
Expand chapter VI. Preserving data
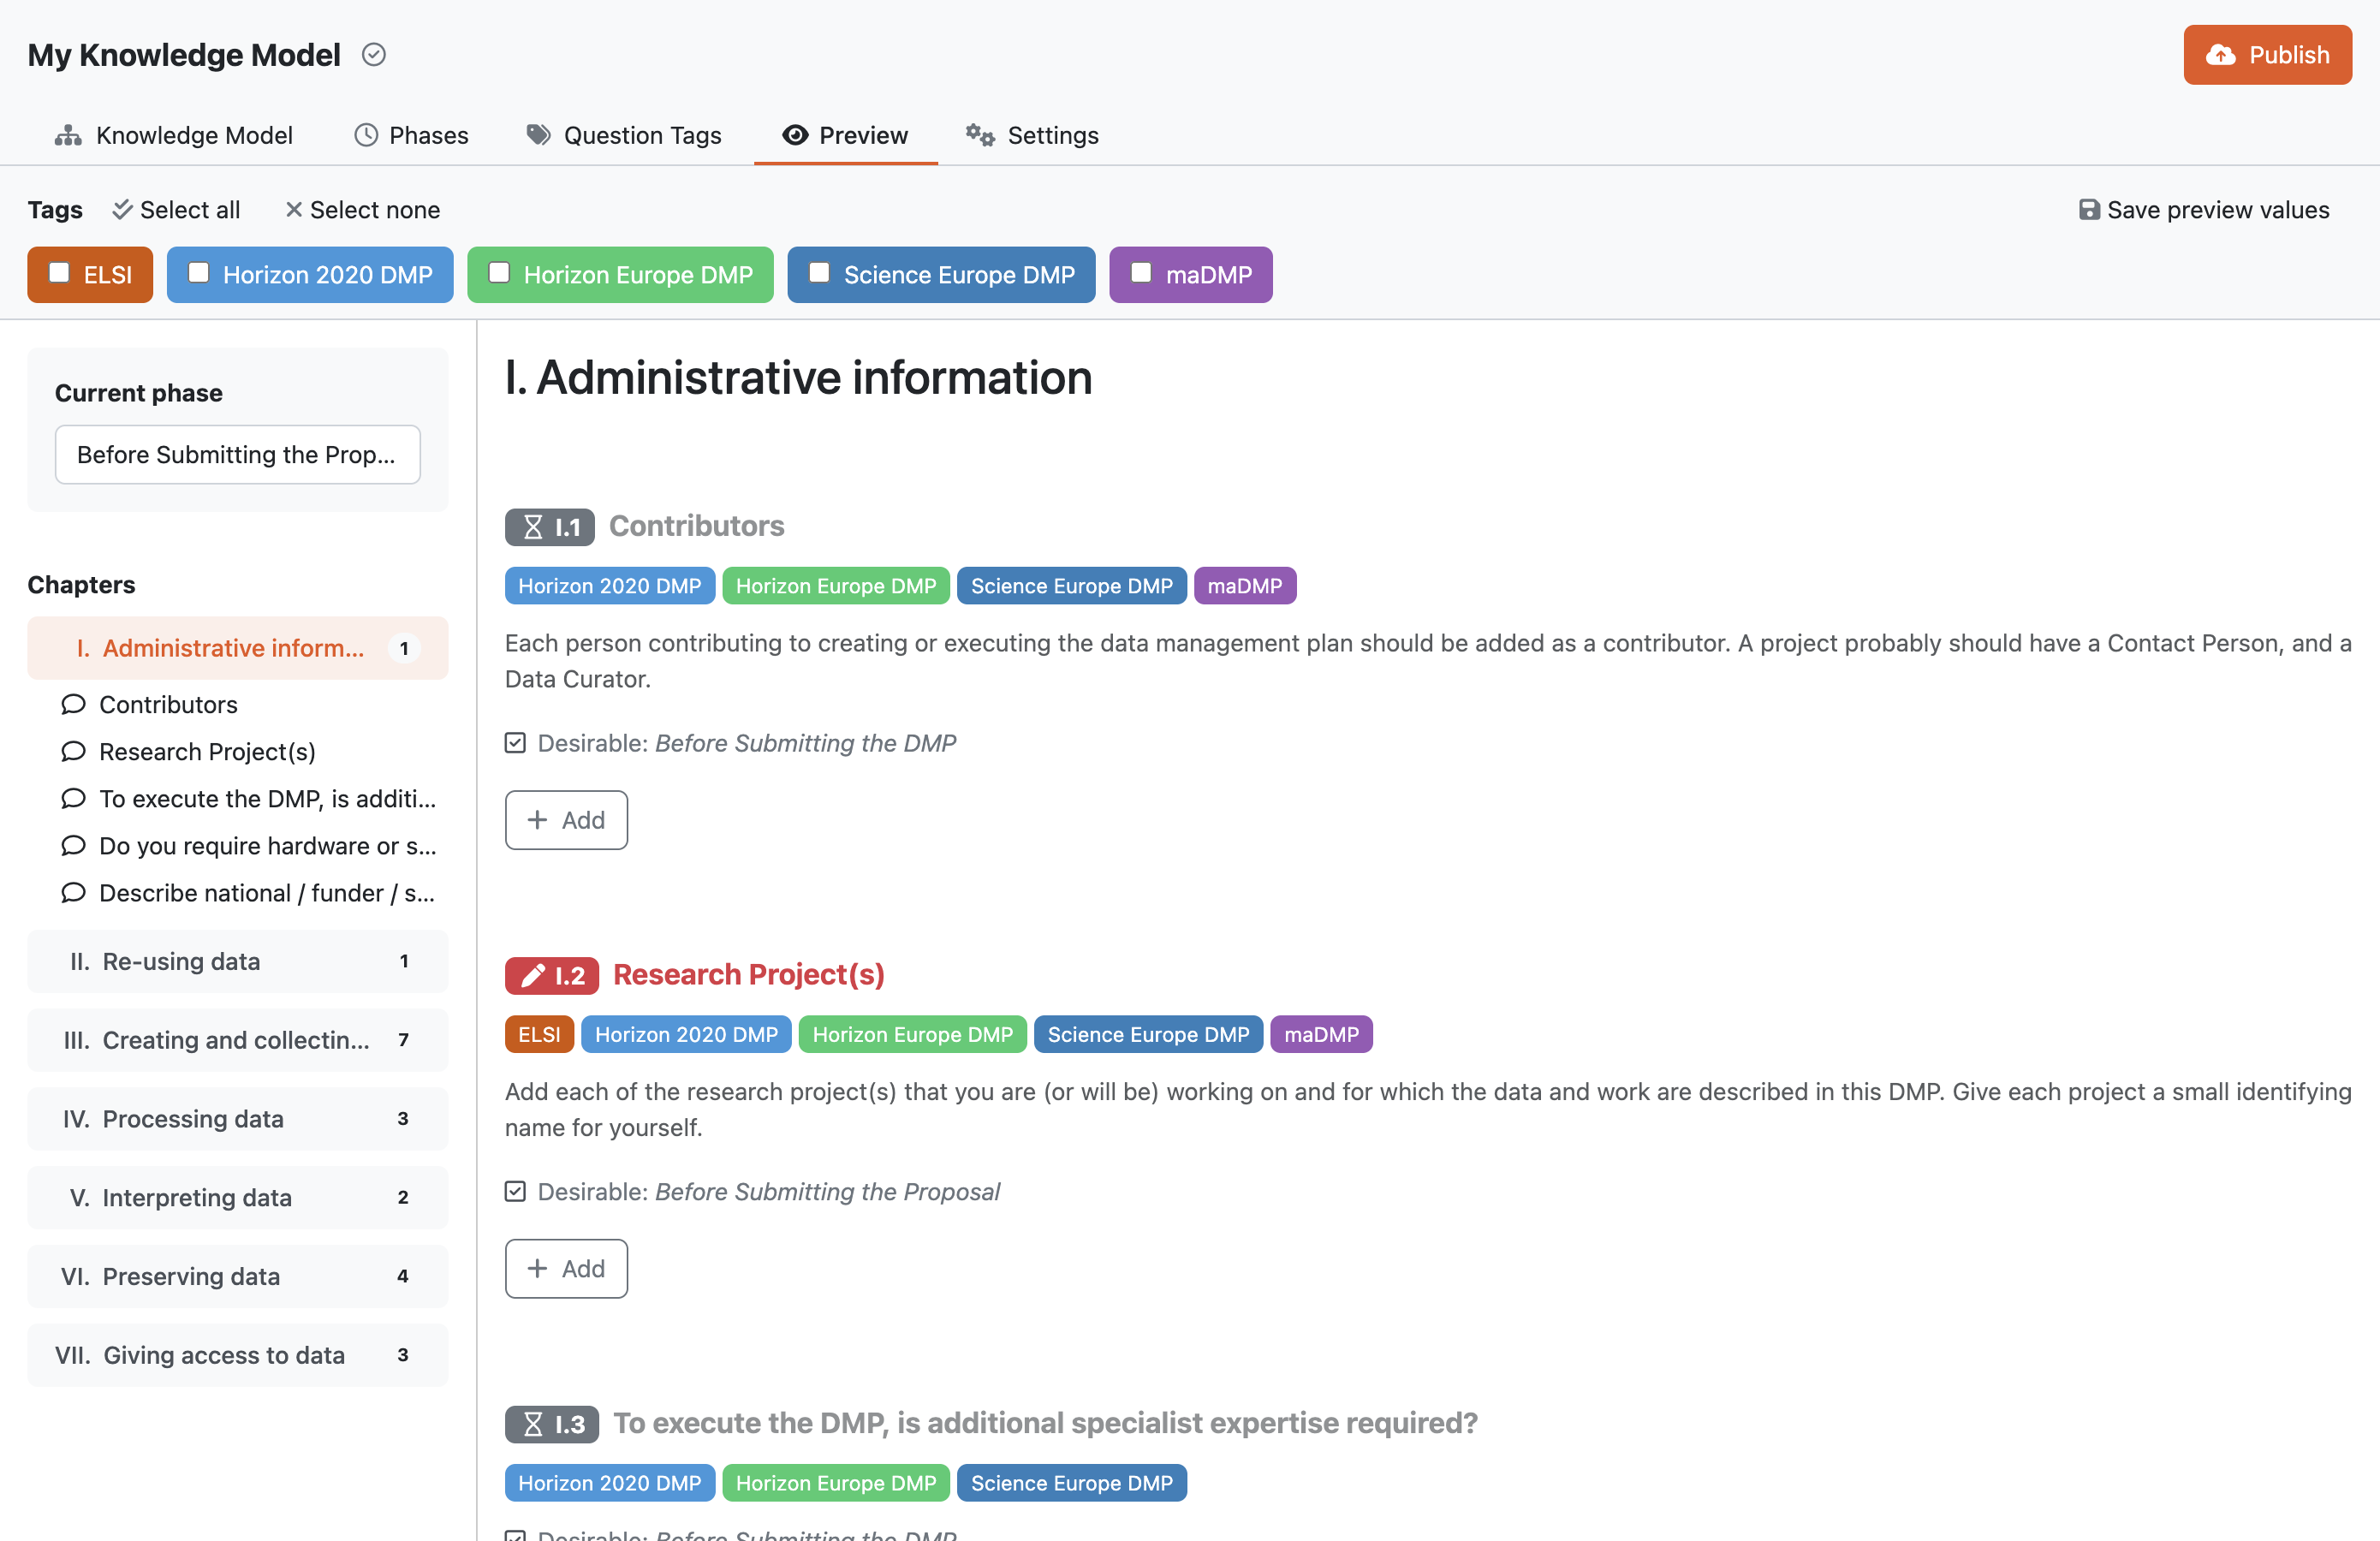pyautogui.click(x=238, y=1277)
